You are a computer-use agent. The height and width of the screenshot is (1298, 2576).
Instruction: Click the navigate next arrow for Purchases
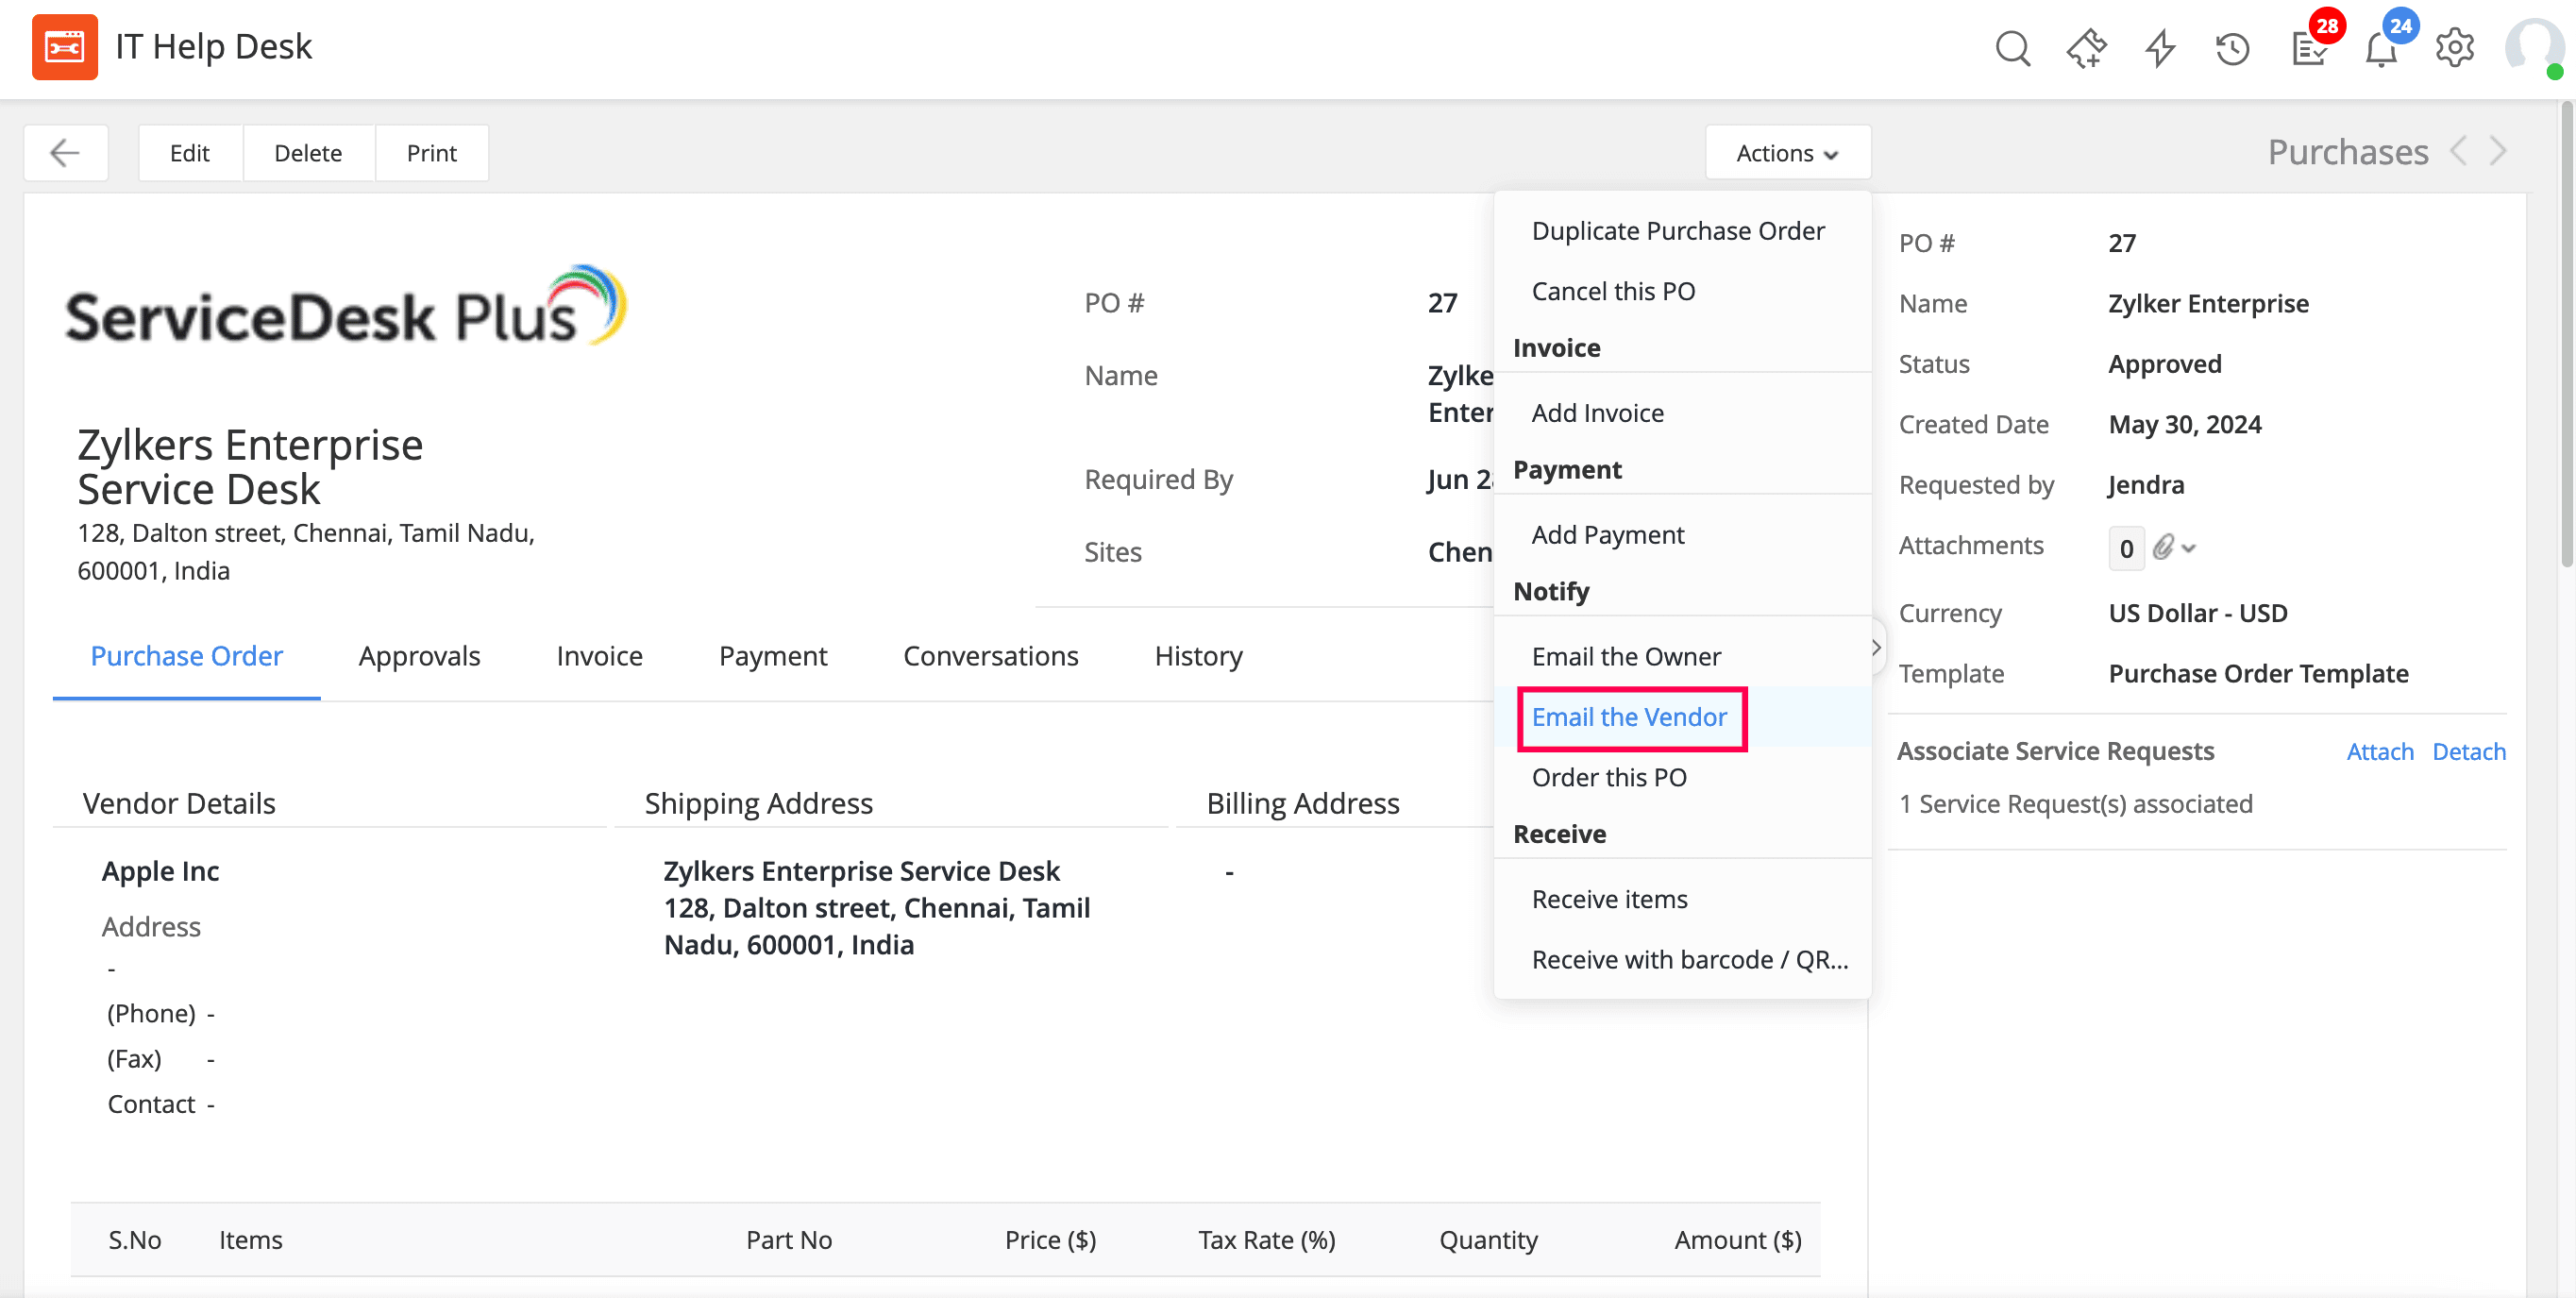[x=2499, y=151]
